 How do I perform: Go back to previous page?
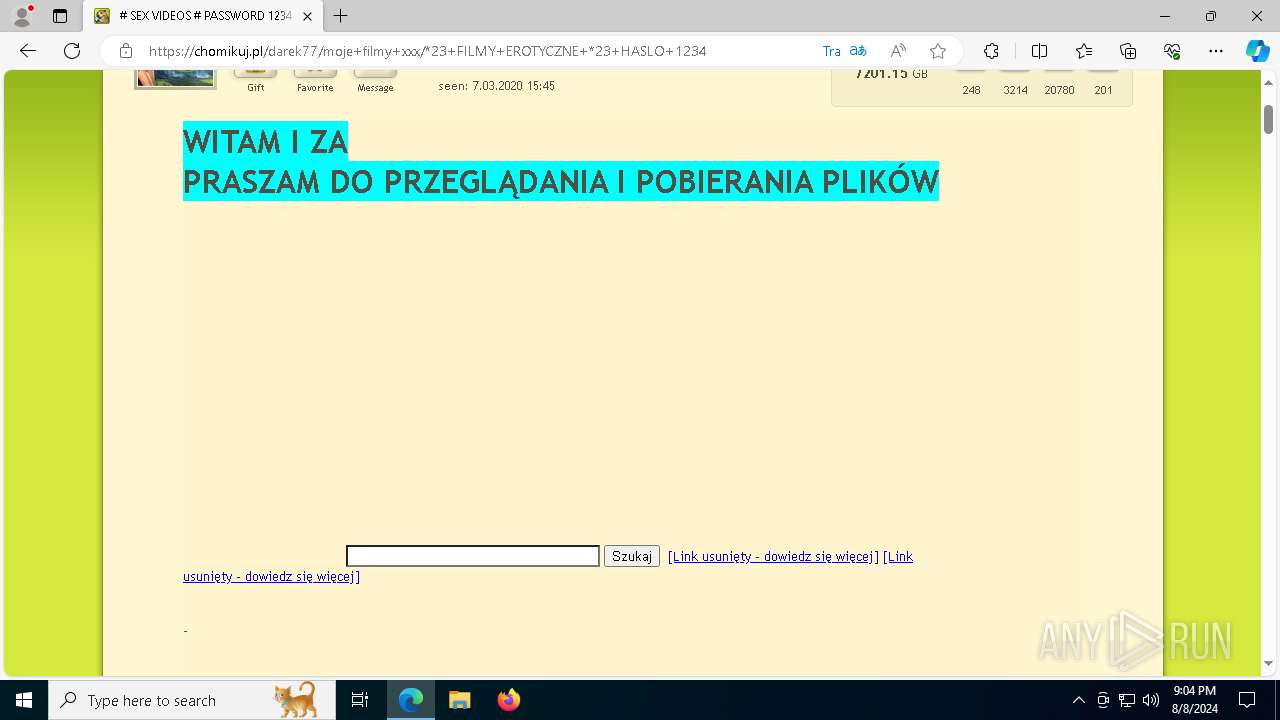[x=28, y=51]
